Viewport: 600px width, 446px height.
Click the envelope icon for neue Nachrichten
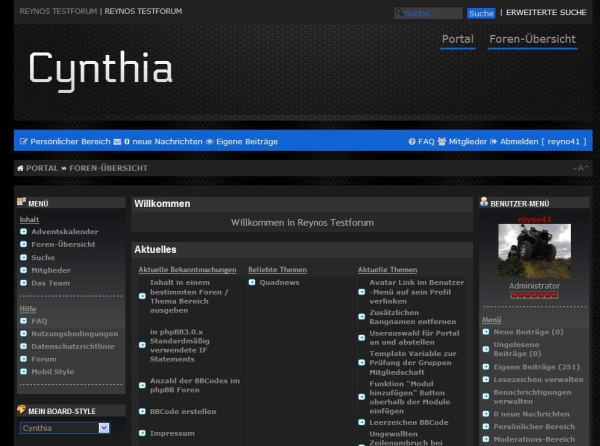117,142
